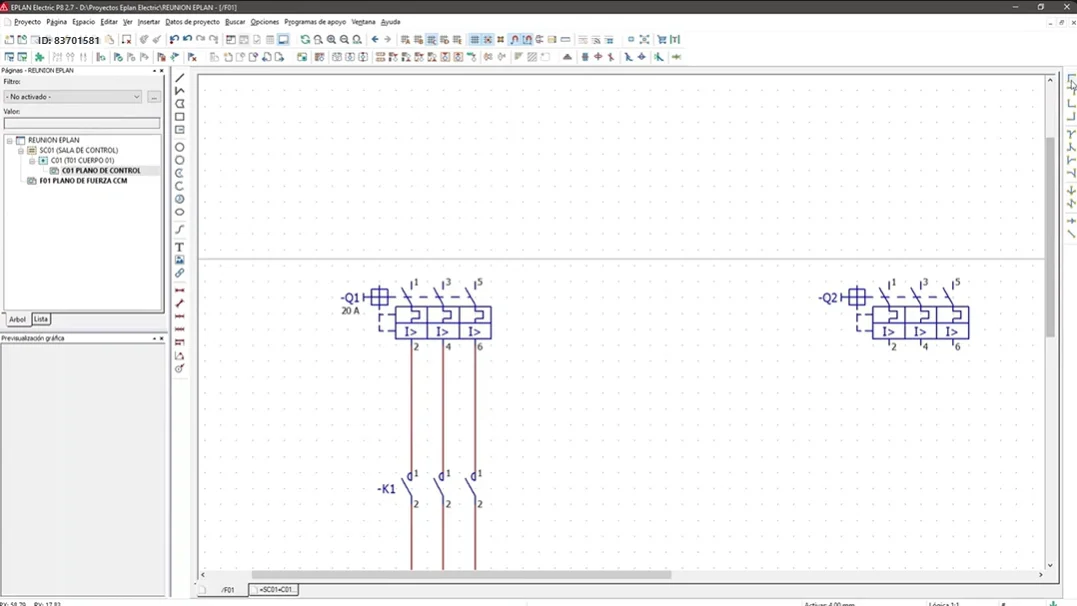Close the Páginas navigator panel
This screenshot has width=1077, height=606.
[x=162, y=71]
